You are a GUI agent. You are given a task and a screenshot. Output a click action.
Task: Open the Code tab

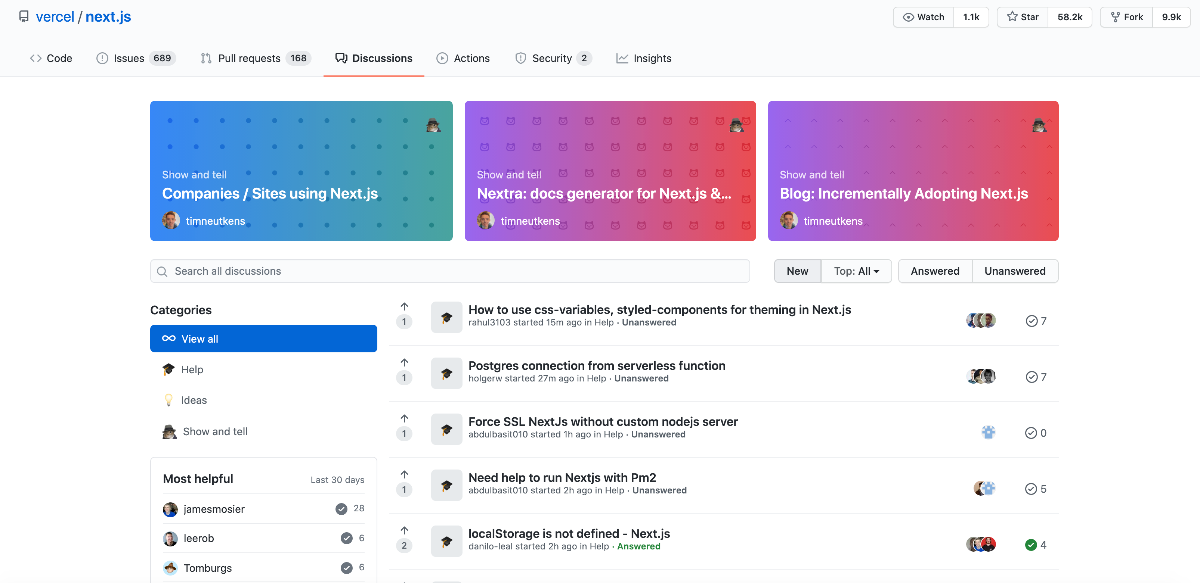(51, 58)
